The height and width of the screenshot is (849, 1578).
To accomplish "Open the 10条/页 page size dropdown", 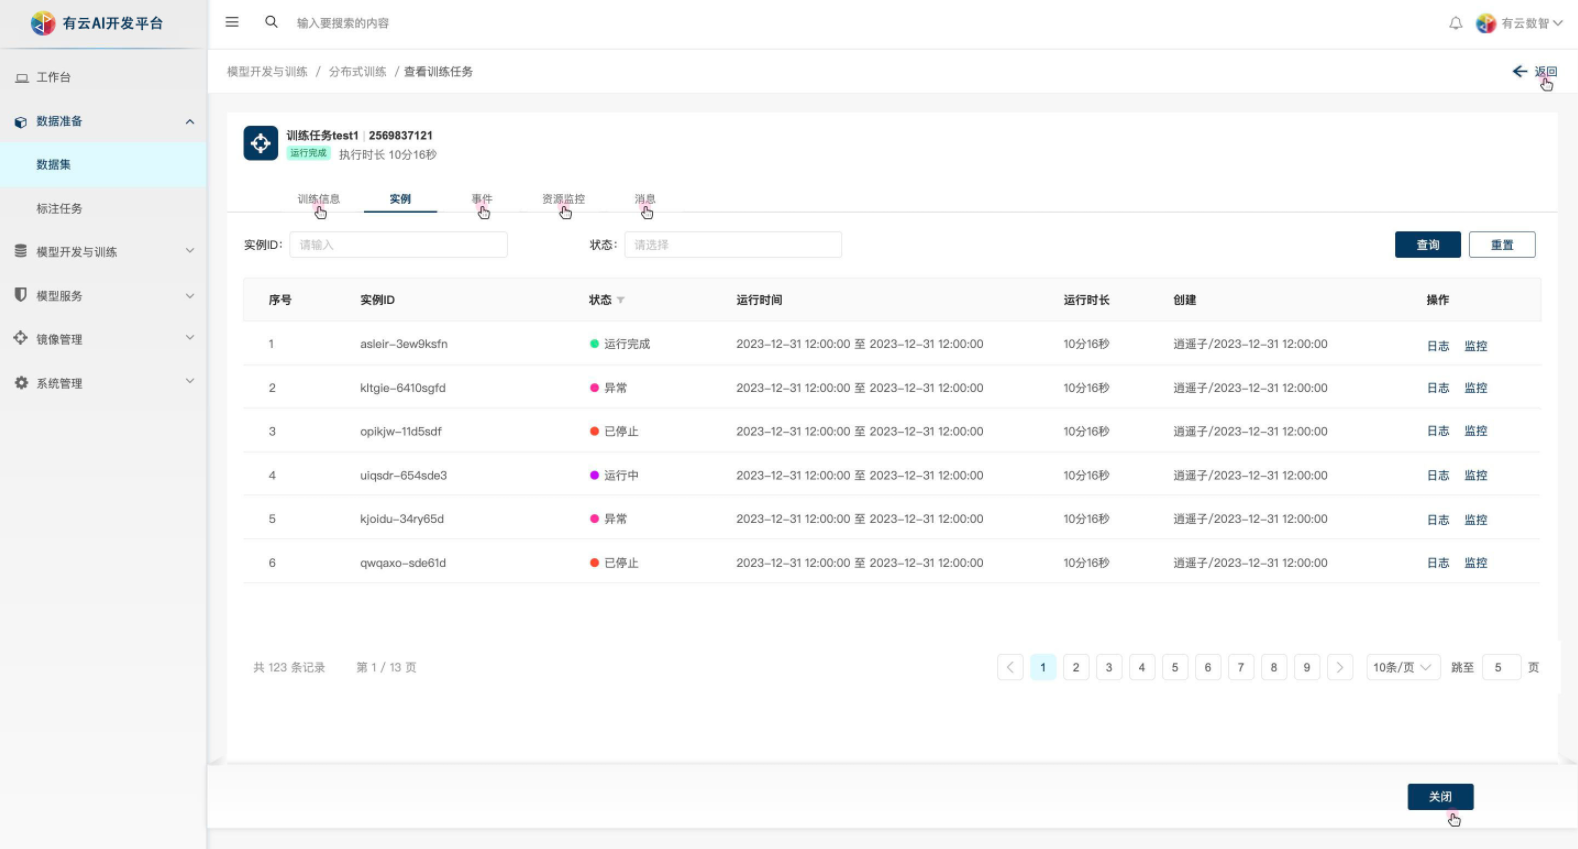I will [1402, 667].
